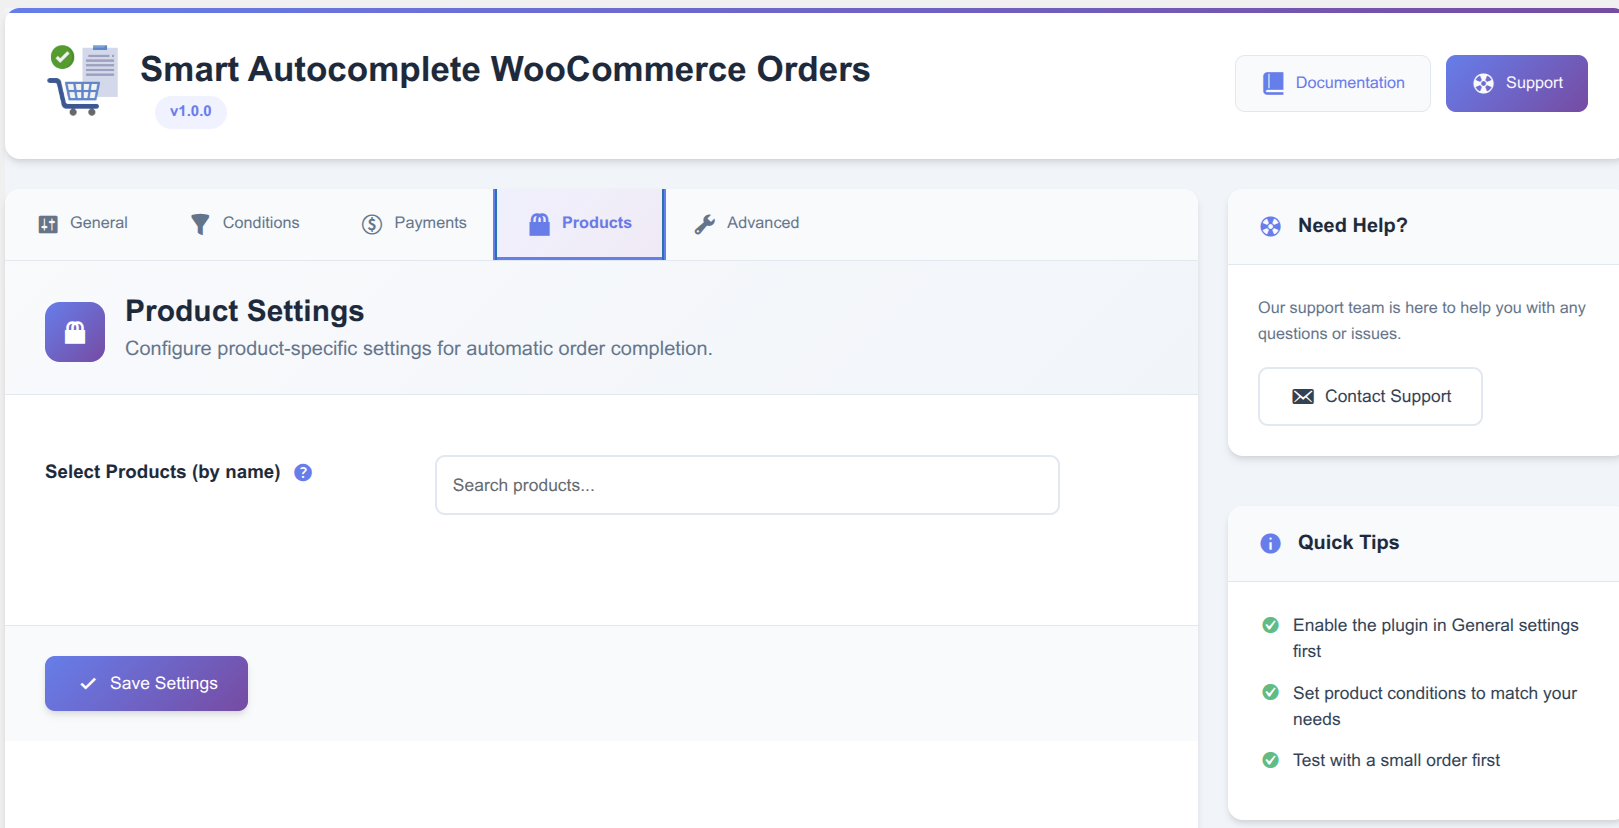Click the purple Product Settings bag icon
Image resolution: width=1619 pixels, height=828 pixels.
coord(75,332)
